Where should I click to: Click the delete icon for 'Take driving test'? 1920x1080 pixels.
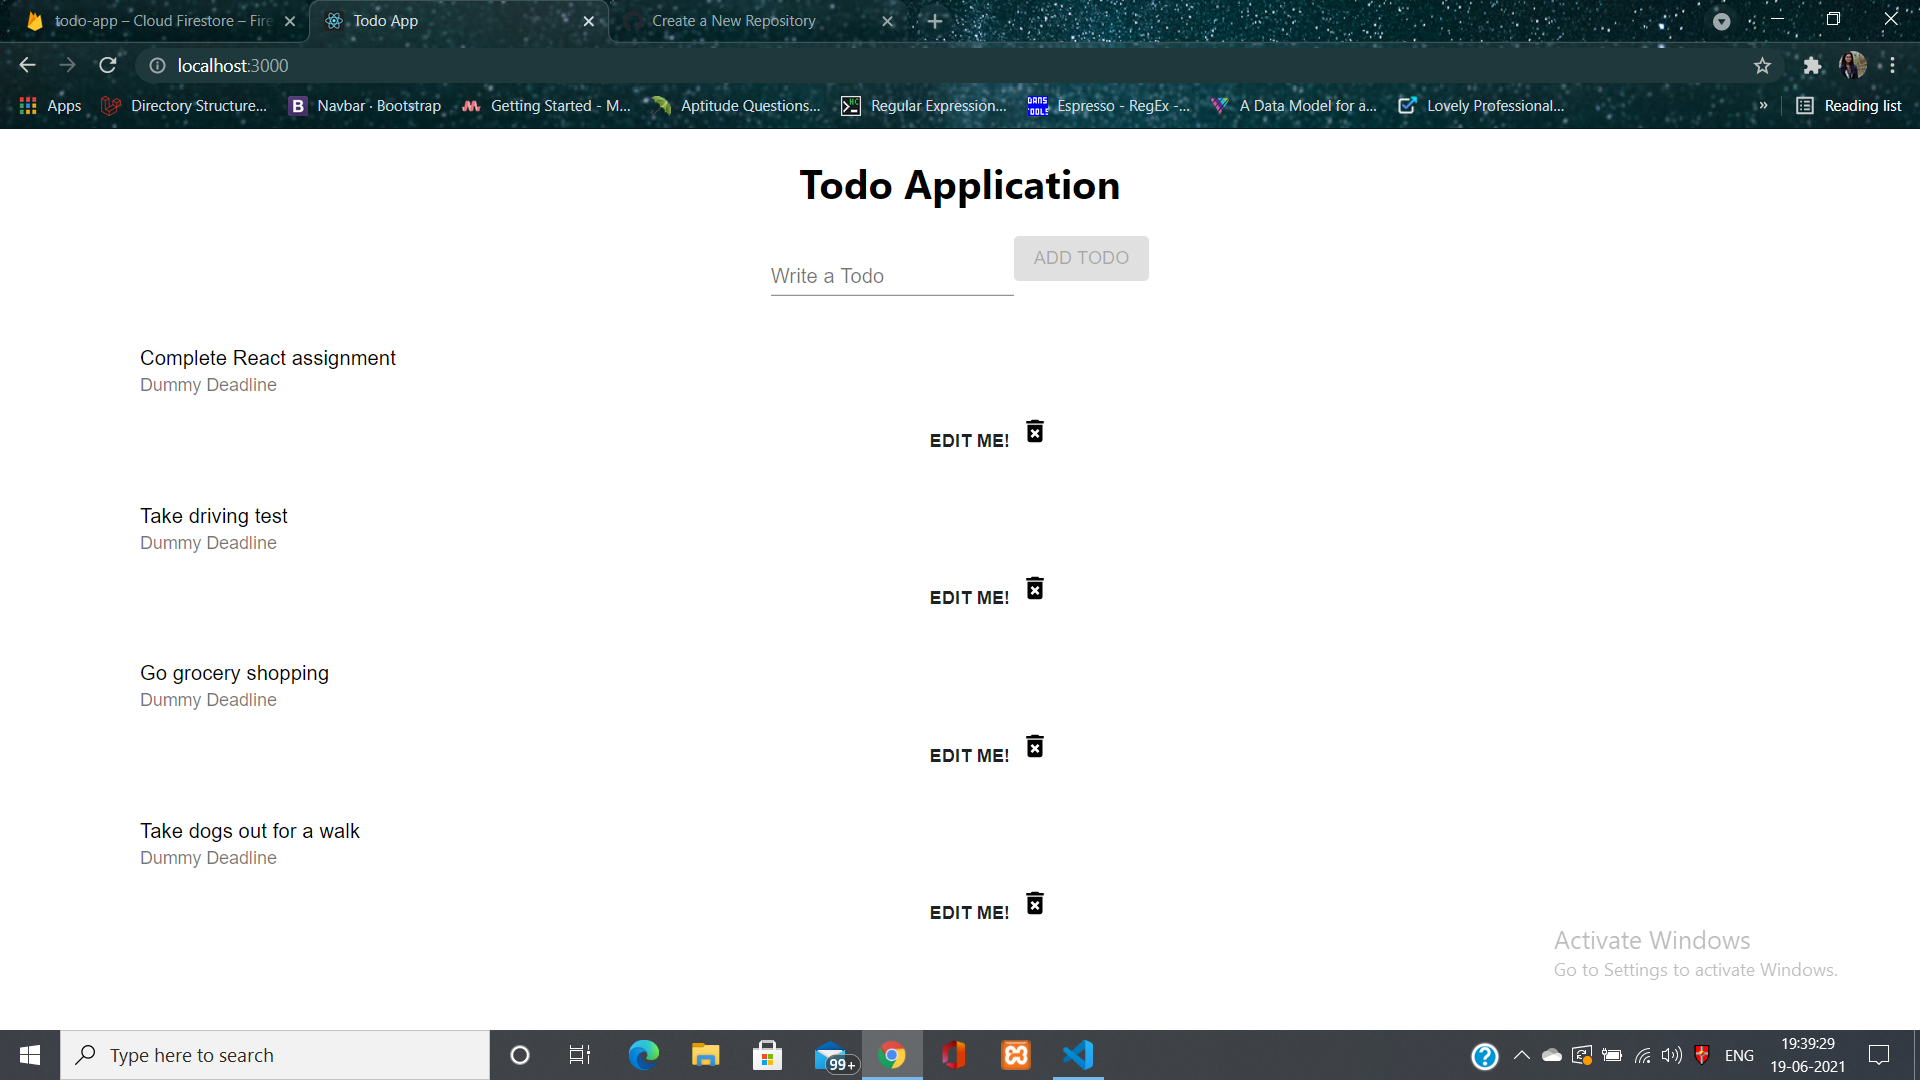point(1035,589)
